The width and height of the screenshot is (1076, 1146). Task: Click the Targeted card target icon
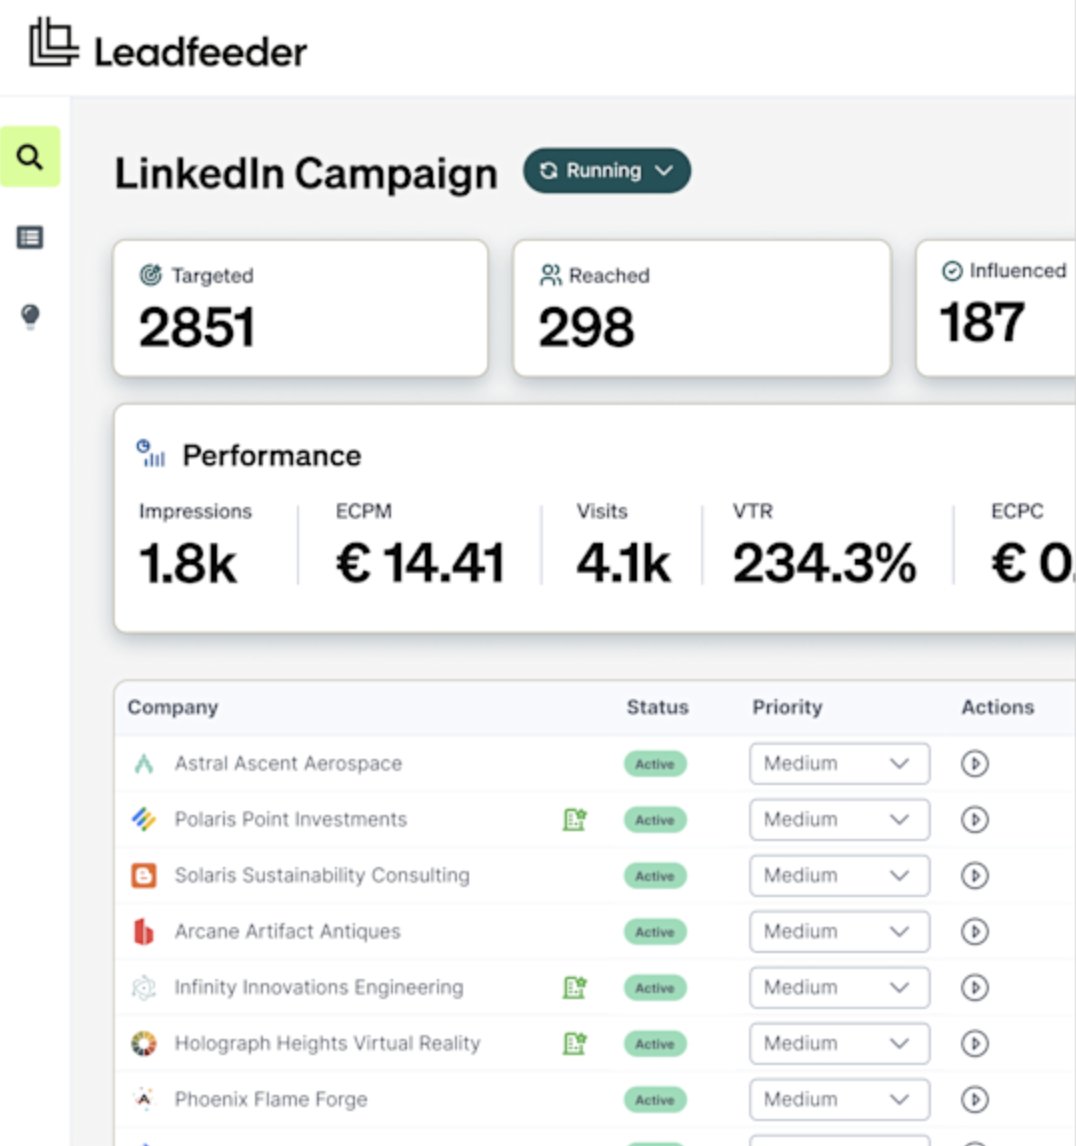coord(151,275)
